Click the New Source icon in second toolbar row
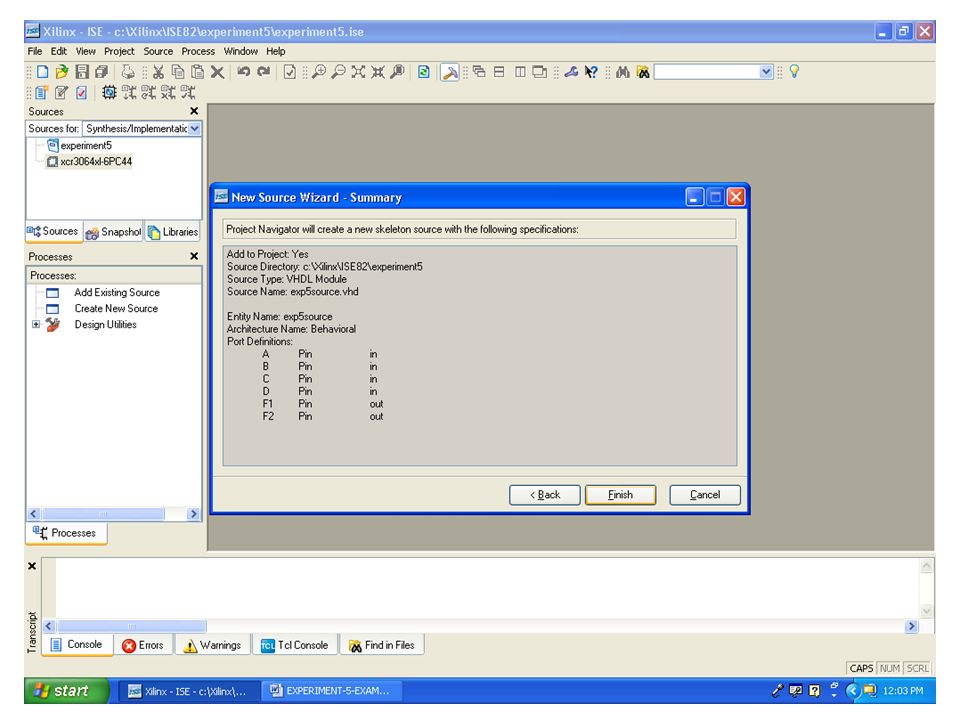This screenshot has height=720, width=960. 42,93
